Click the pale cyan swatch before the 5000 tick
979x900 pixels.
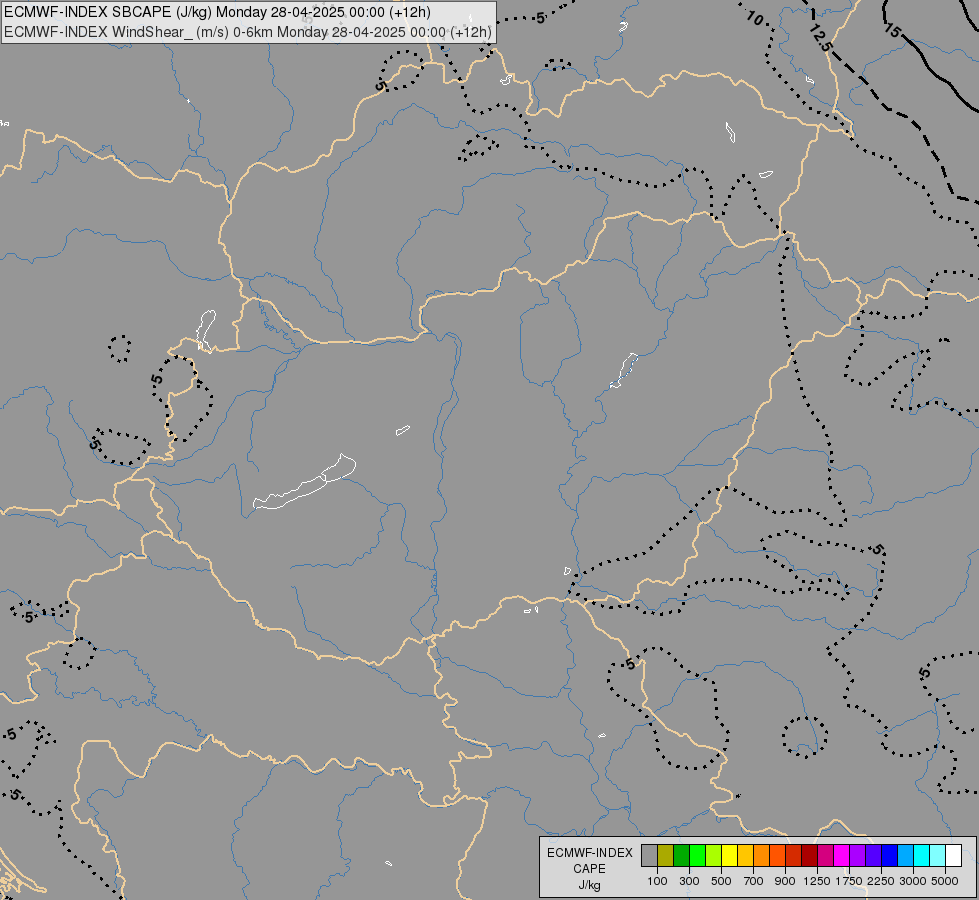tap(937, 856)
